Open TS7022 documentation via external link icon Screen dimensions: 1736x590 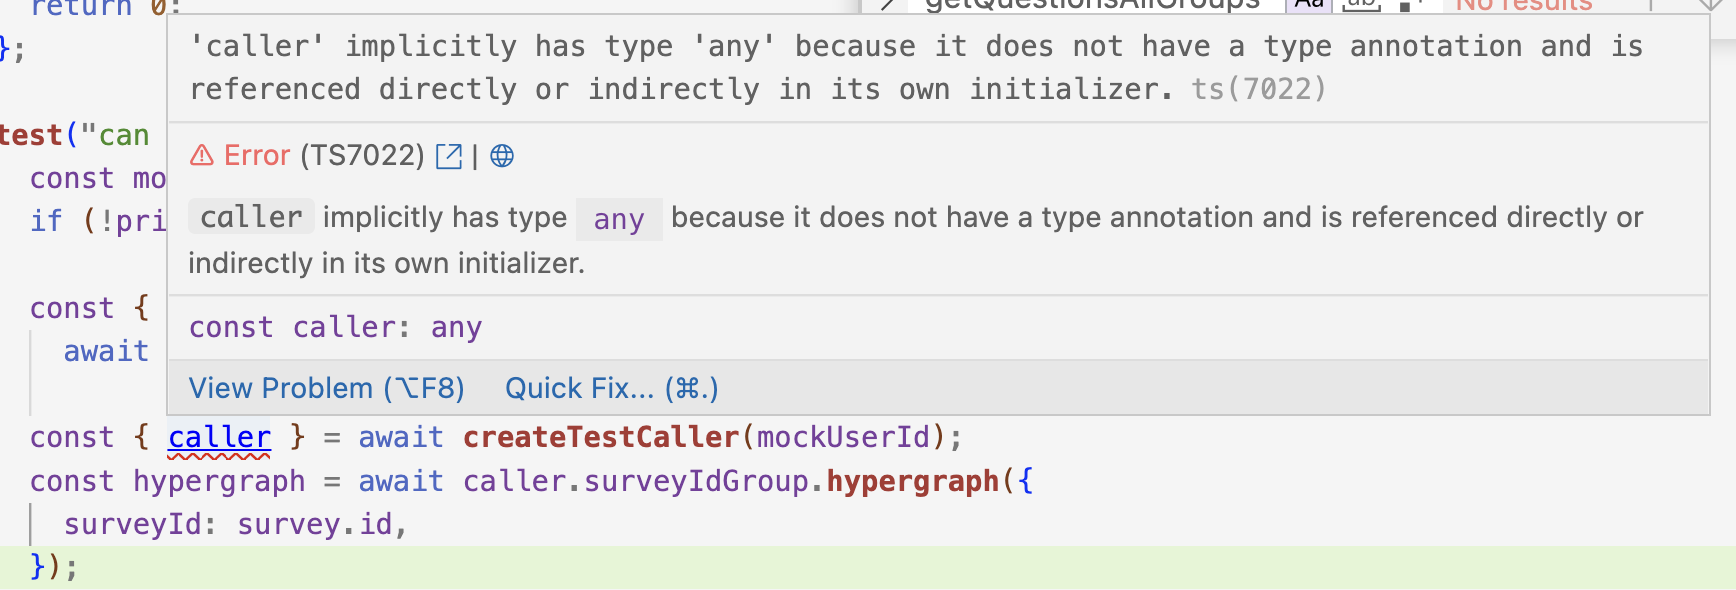[449, 156]
